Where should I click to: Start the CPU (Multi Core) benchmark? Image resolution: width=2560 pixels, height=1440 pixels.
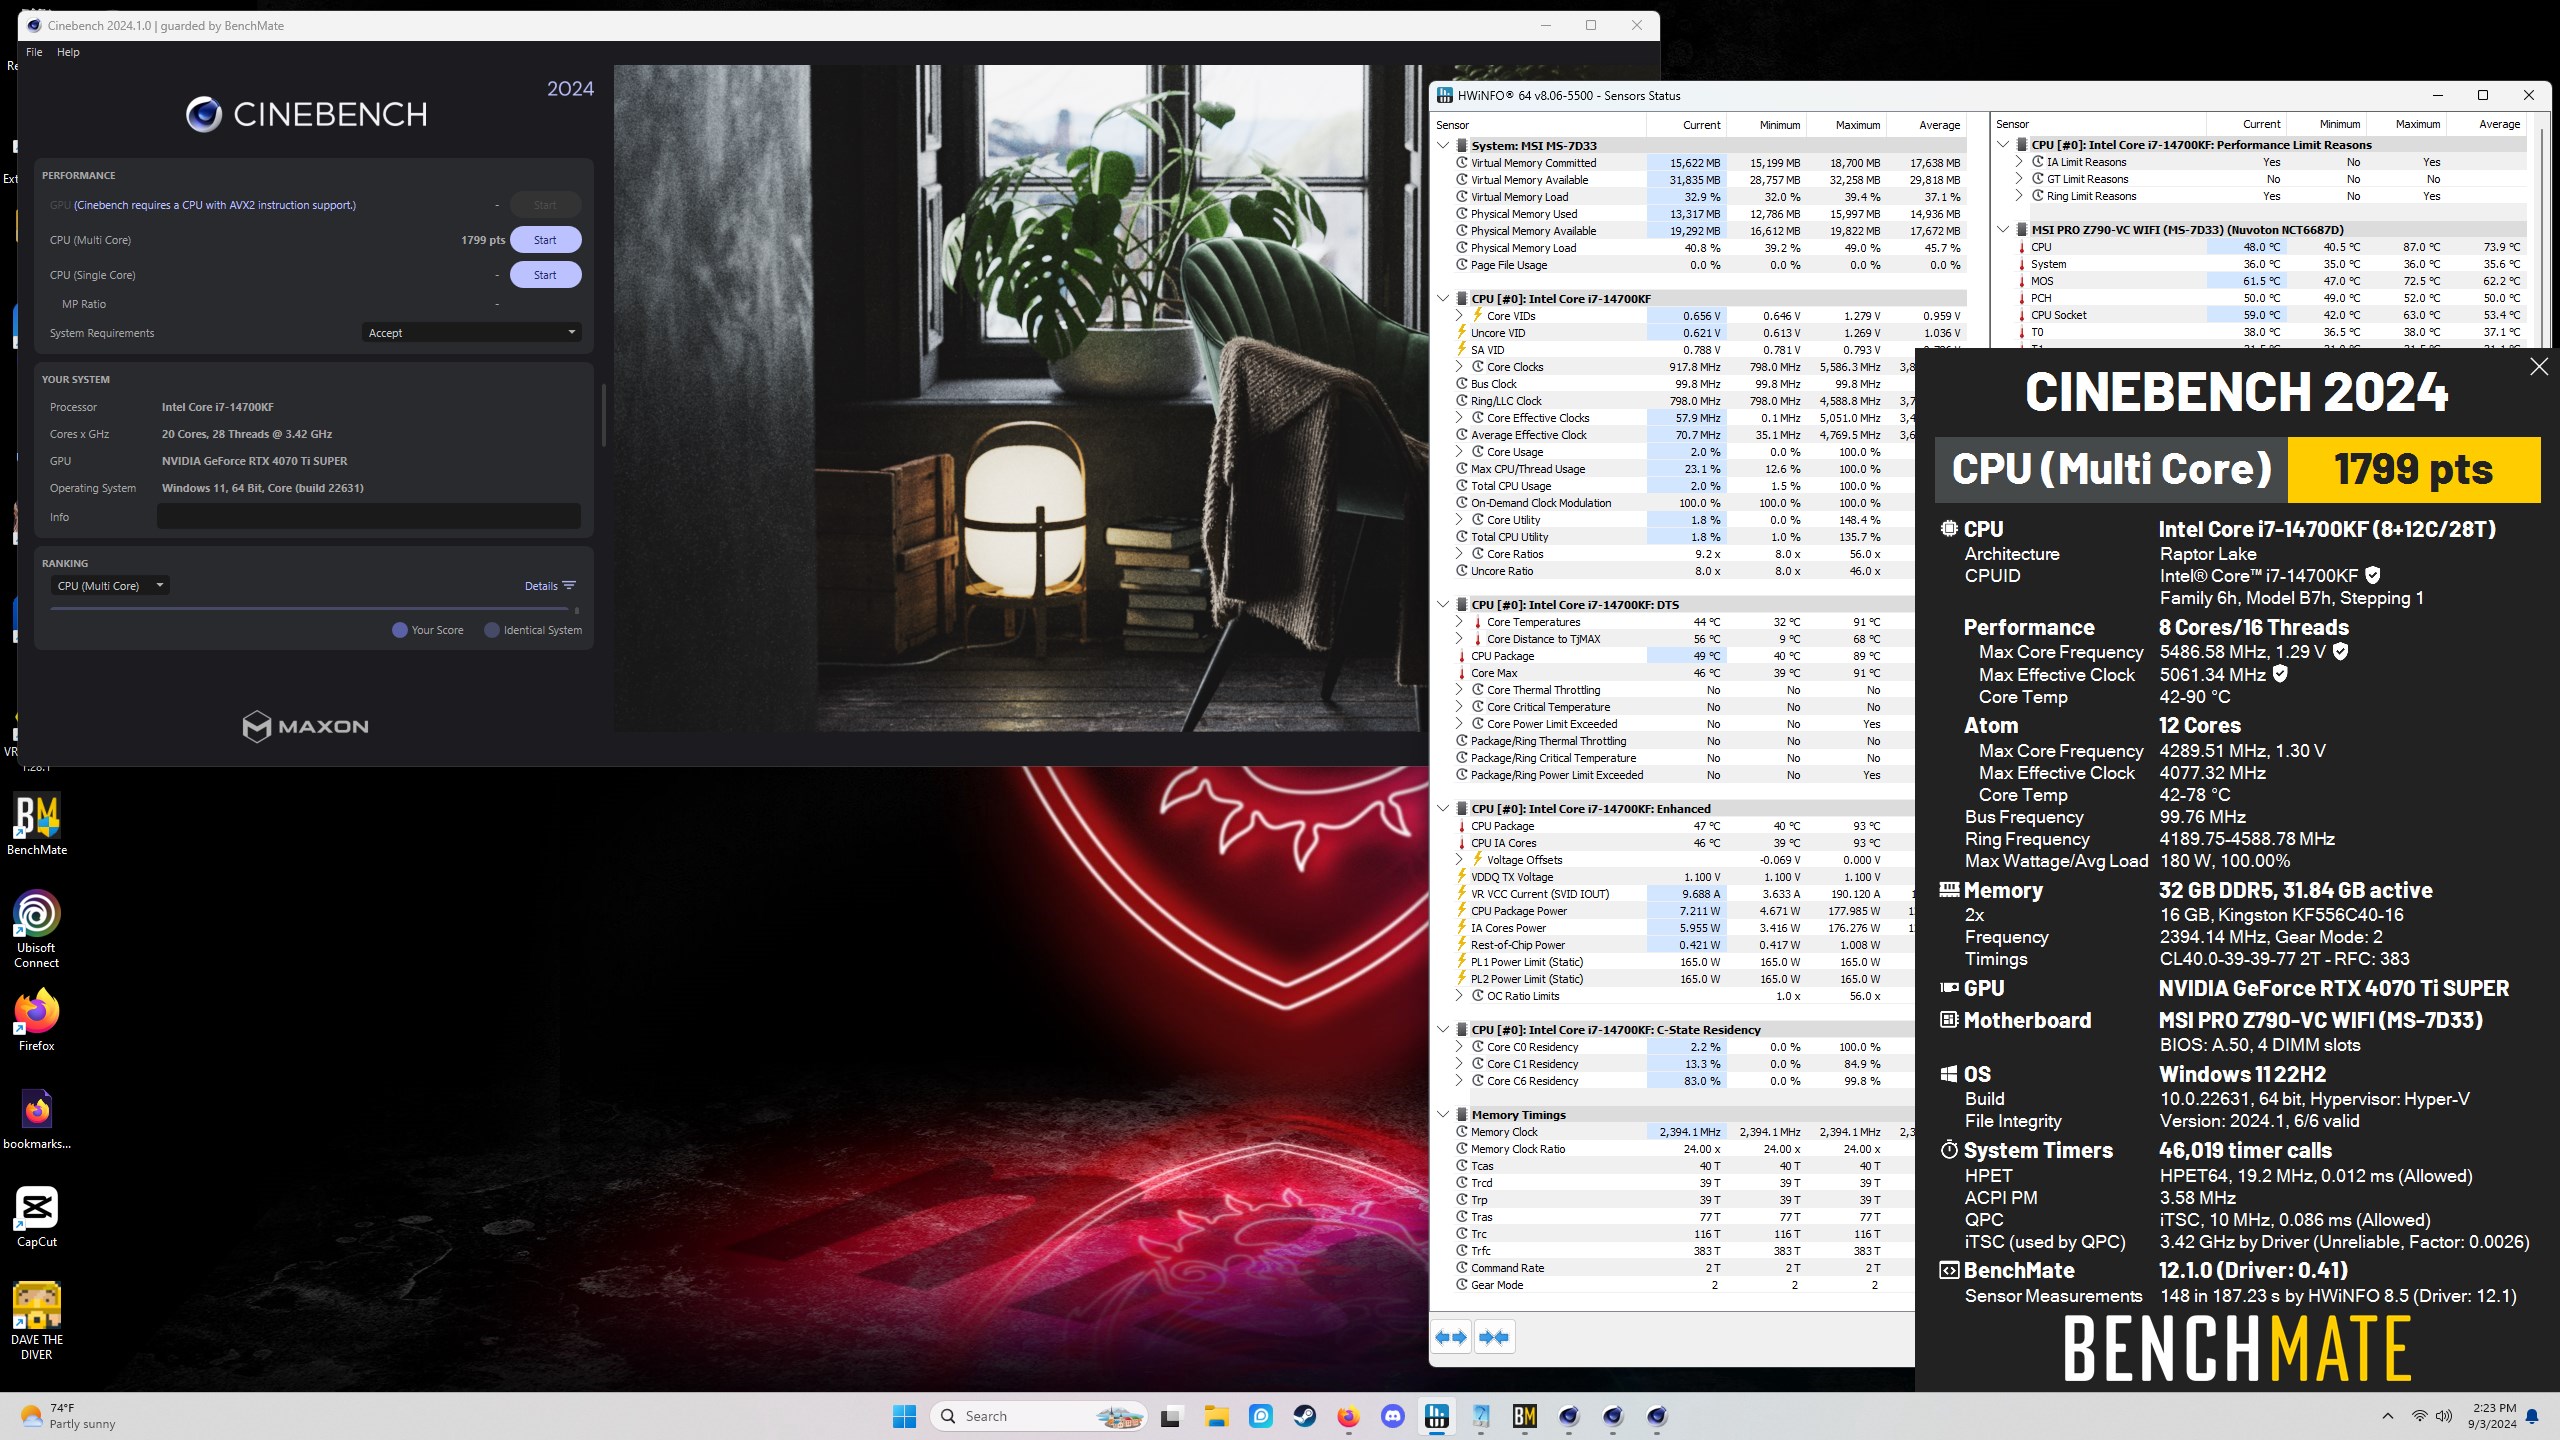tap(545, 240)
